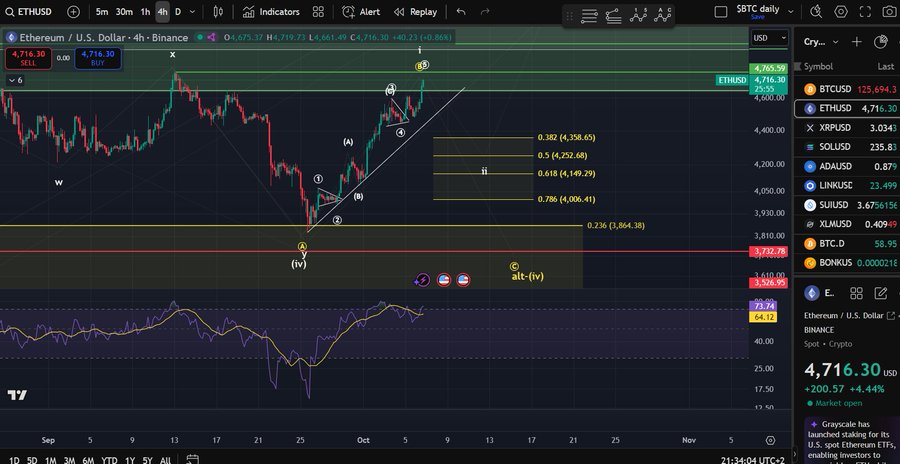
Task: Select the Fib retracement drawing tool
Action: [x=614, y=16]
